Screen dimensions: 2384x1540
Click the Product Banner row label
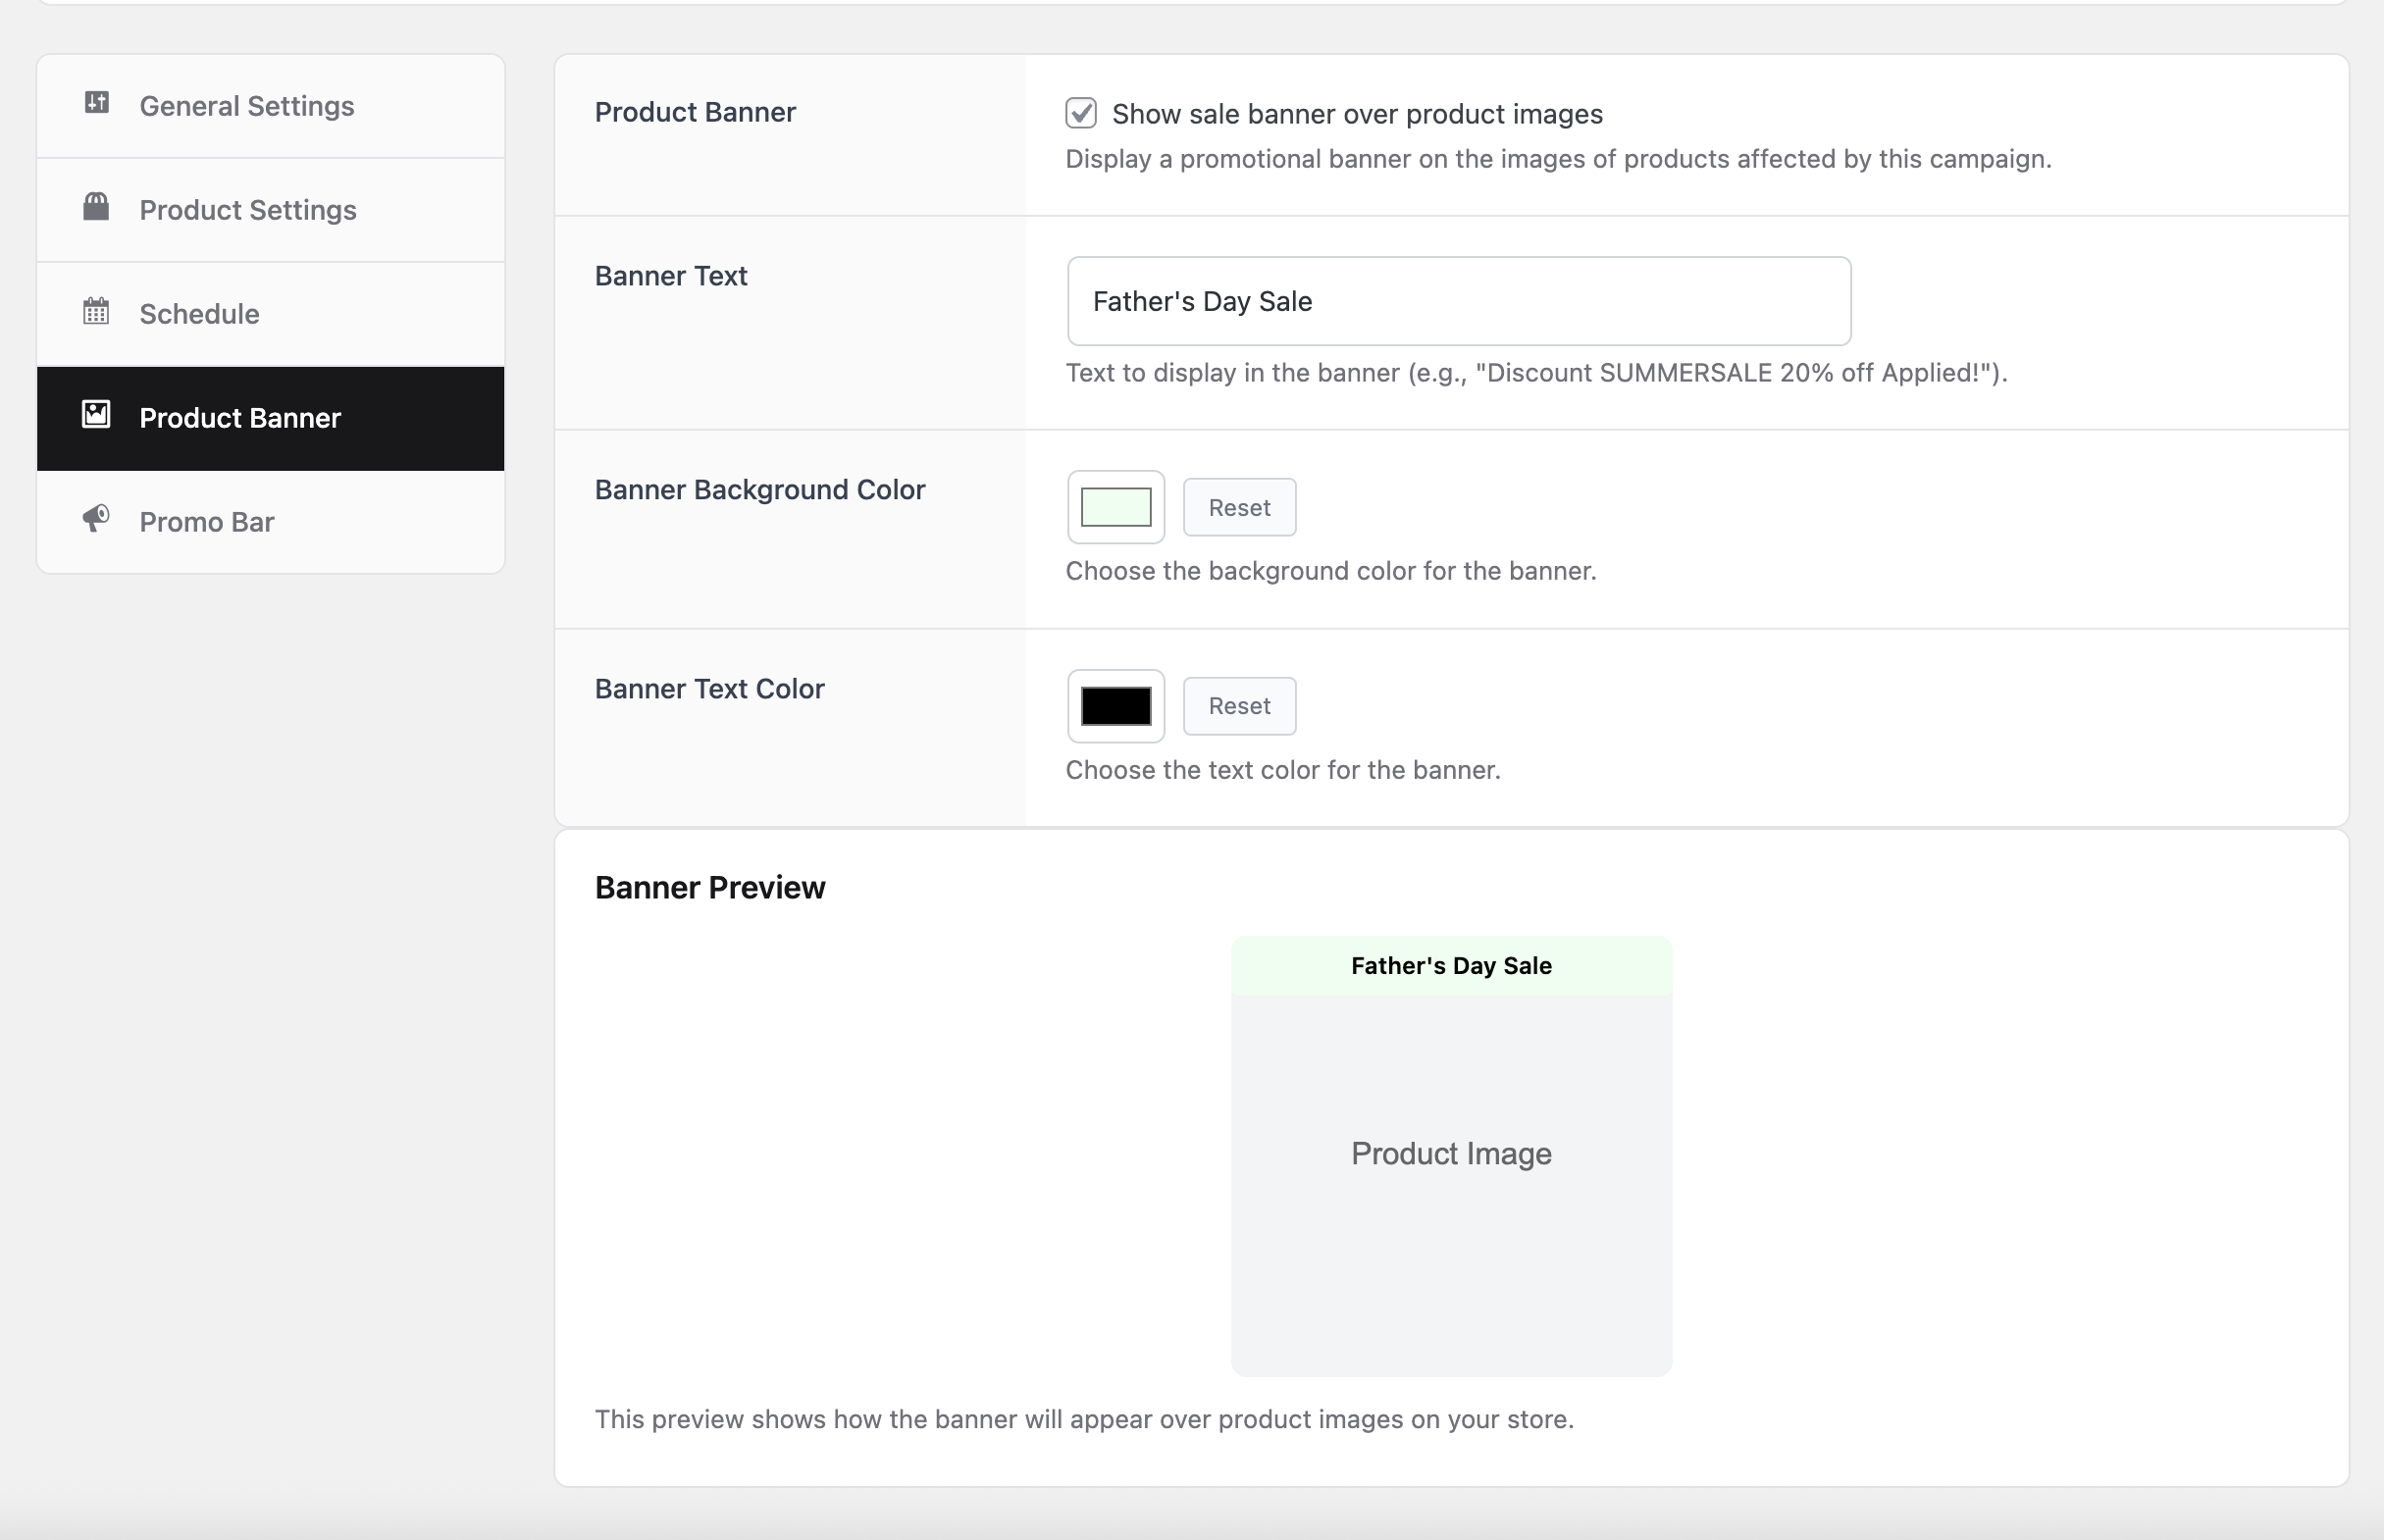coord(695,112)
